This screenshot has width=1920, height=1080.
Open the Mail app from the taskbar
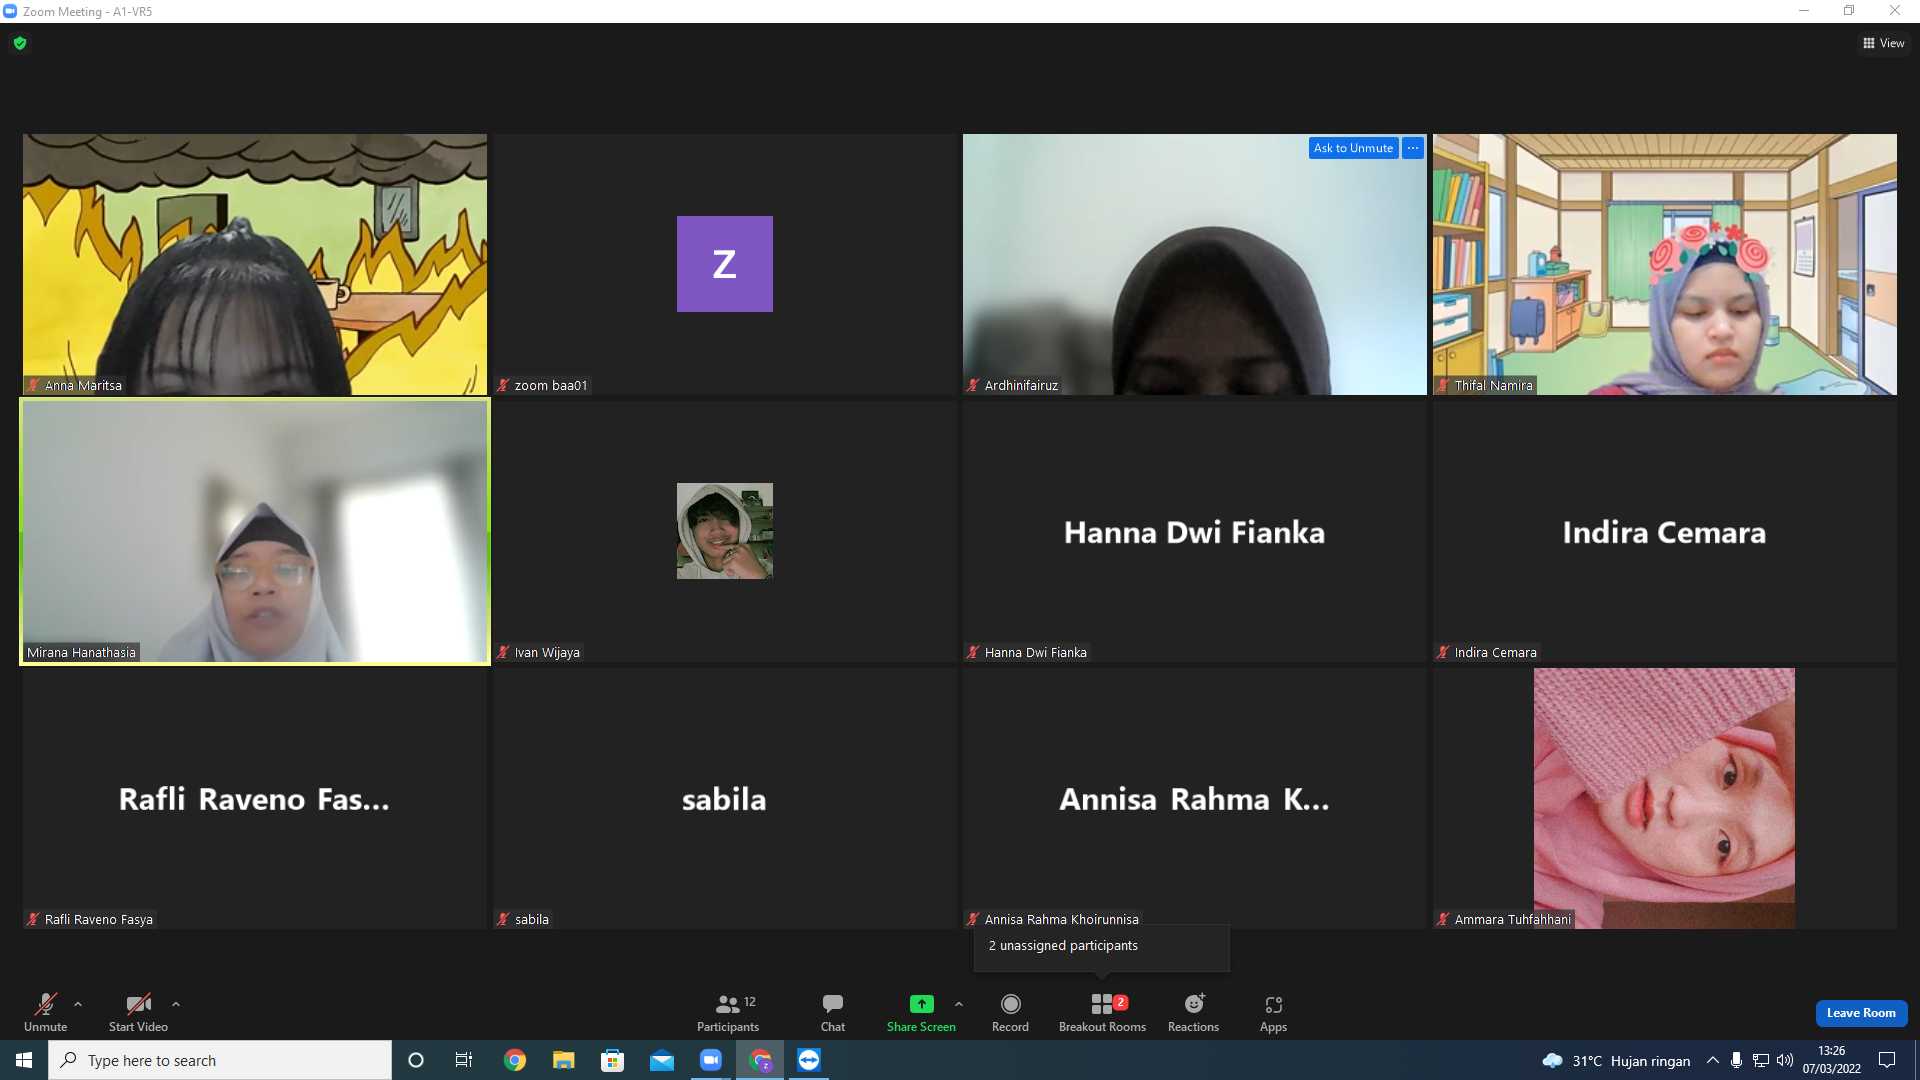click(x=662, y=1060)
